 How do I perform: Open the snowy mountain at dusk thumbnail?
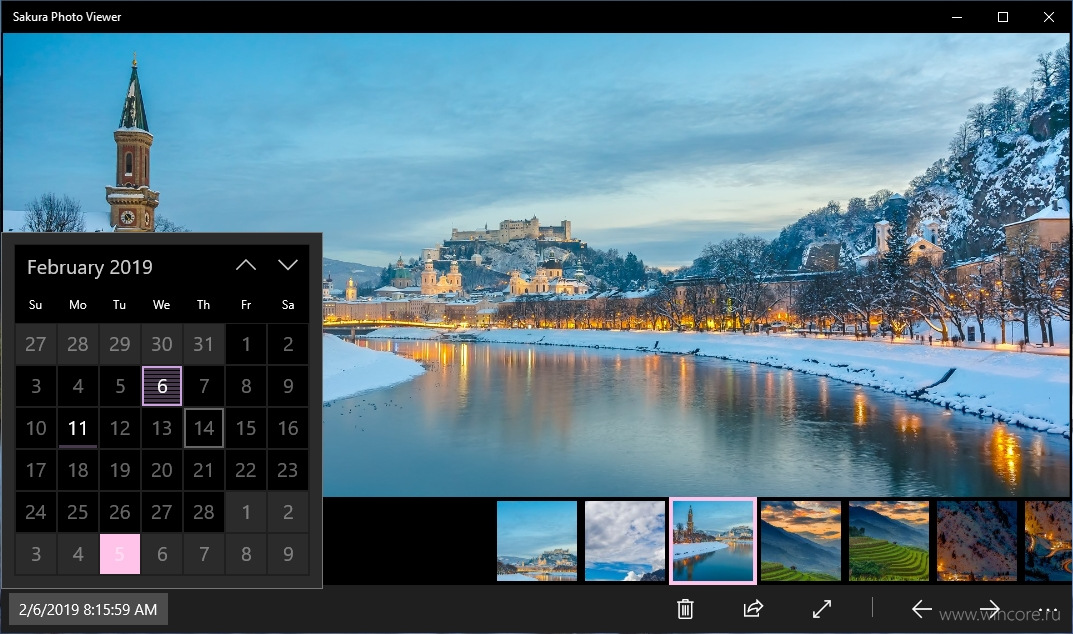click(977, 541)
